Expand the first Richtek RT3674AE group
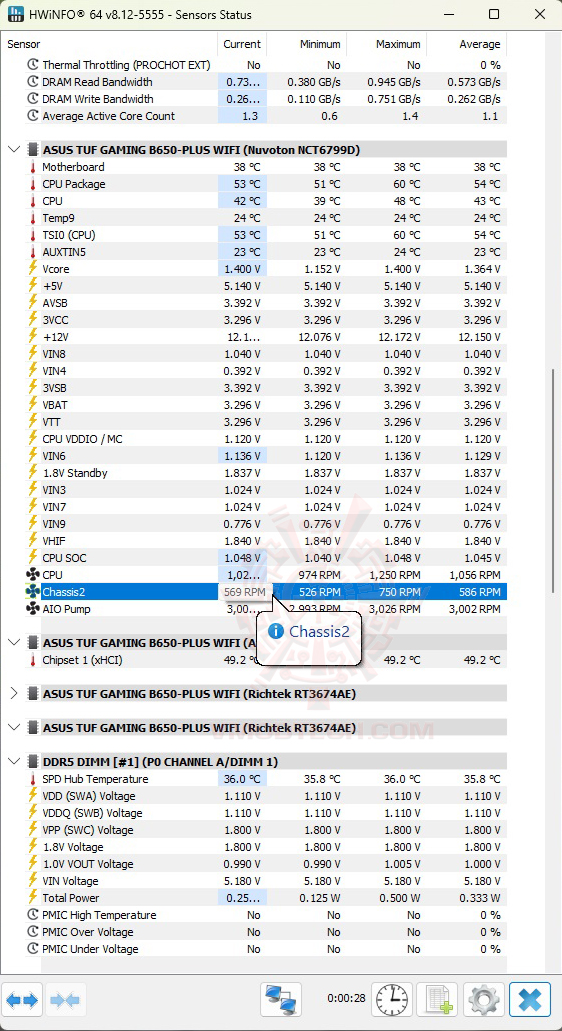 click(14, 693)
